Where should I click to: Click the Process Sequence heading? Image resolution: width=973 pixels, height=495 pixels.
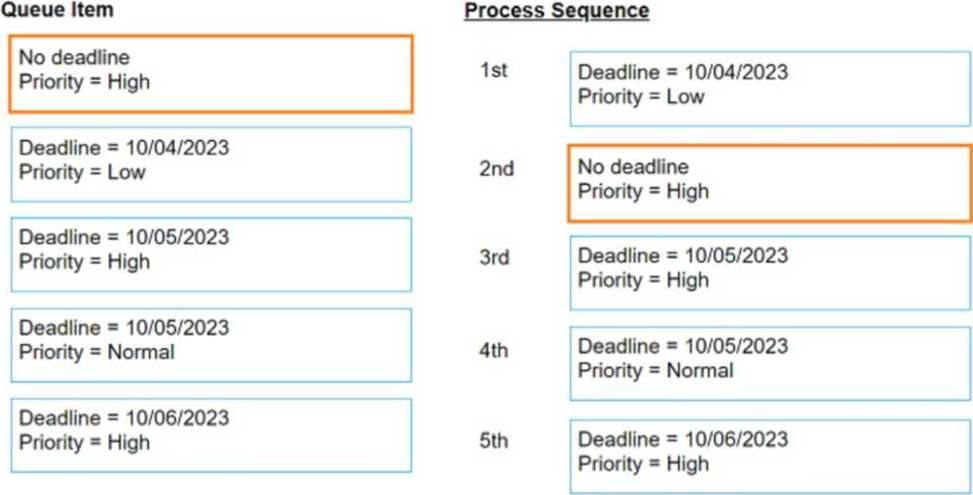click(557, 11)
